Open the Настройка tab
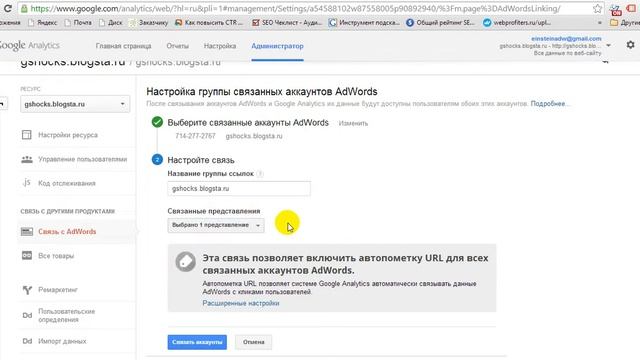Viewport: 640px width, 360px height. pyautogui.click(x=220, y=46)
